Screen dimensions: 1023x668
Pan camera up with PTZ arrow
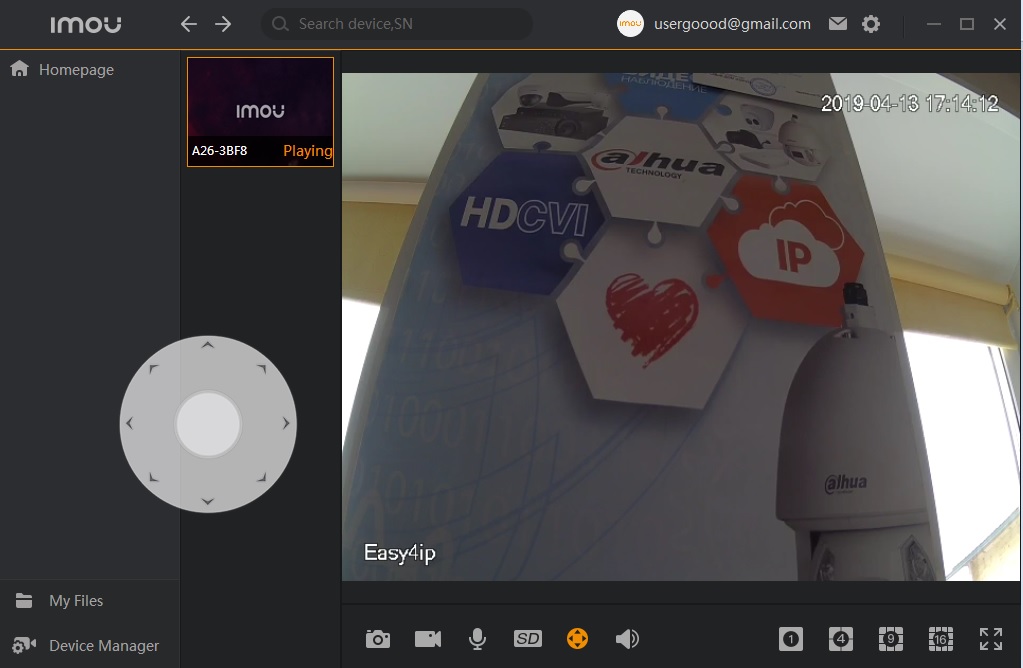pos(207,345)
